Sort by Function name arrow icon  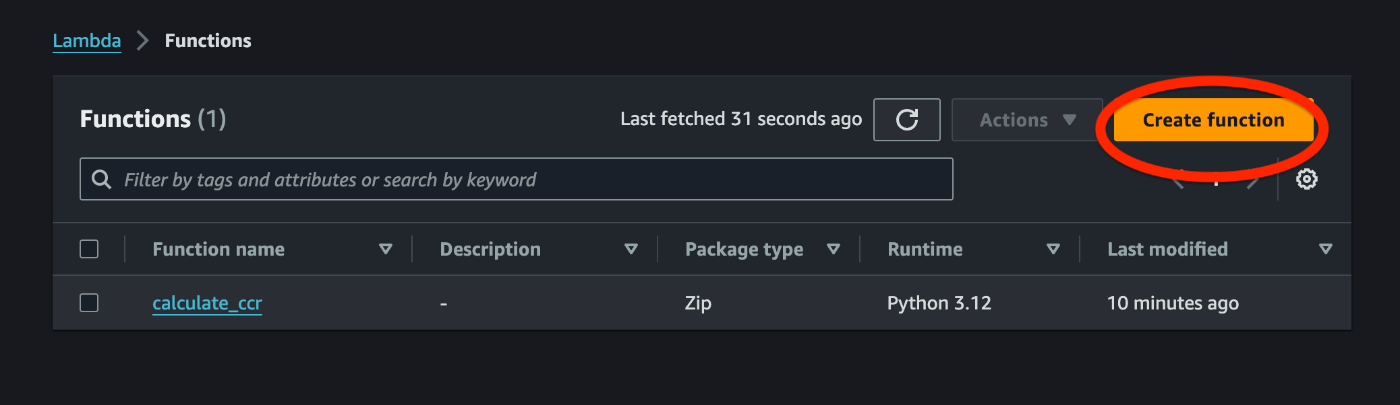386,249
